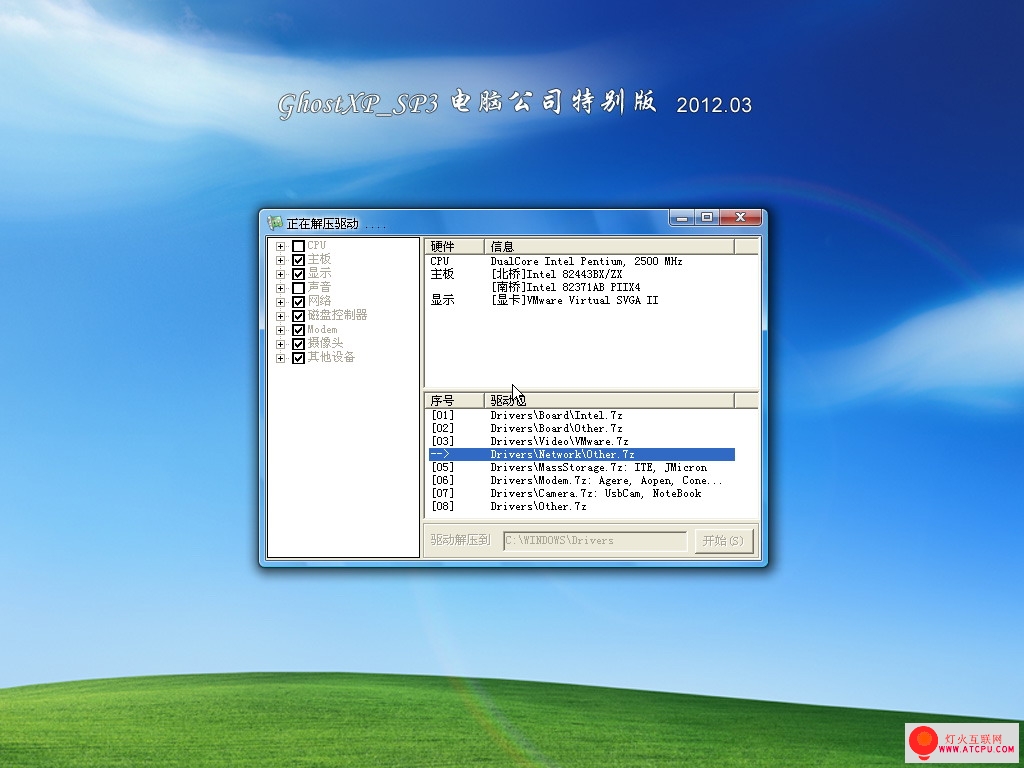
Task: Close the driver extraction window
Action: pos(740,217)
